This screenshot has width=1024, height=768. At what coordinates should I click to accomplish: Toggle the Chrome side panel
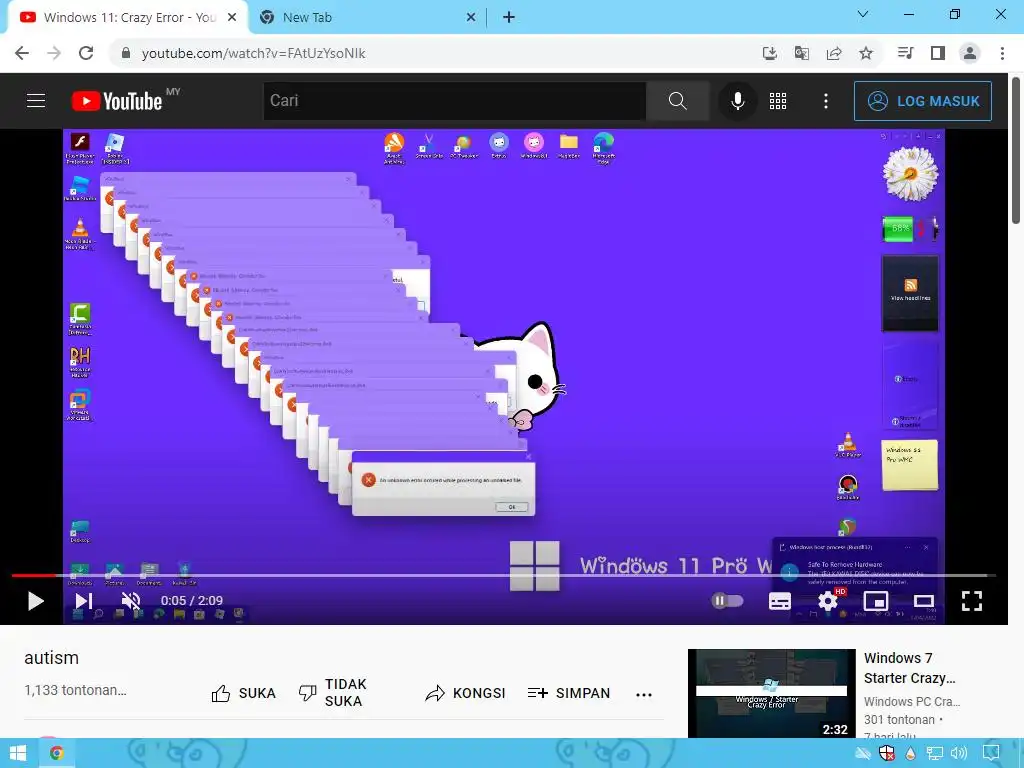938,53
